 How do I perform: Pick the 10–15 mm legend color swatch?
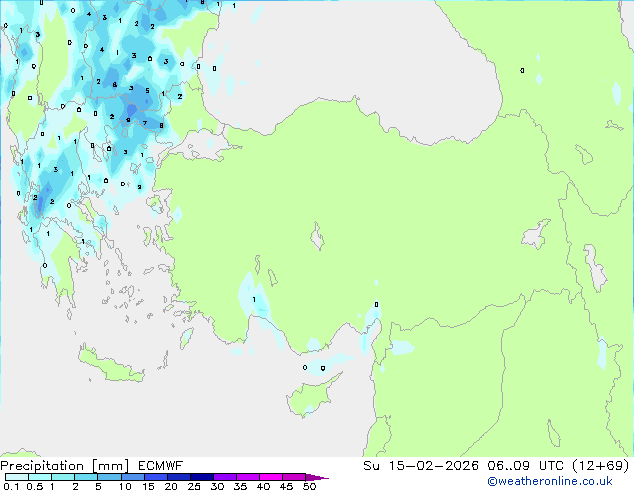(132, 477)
